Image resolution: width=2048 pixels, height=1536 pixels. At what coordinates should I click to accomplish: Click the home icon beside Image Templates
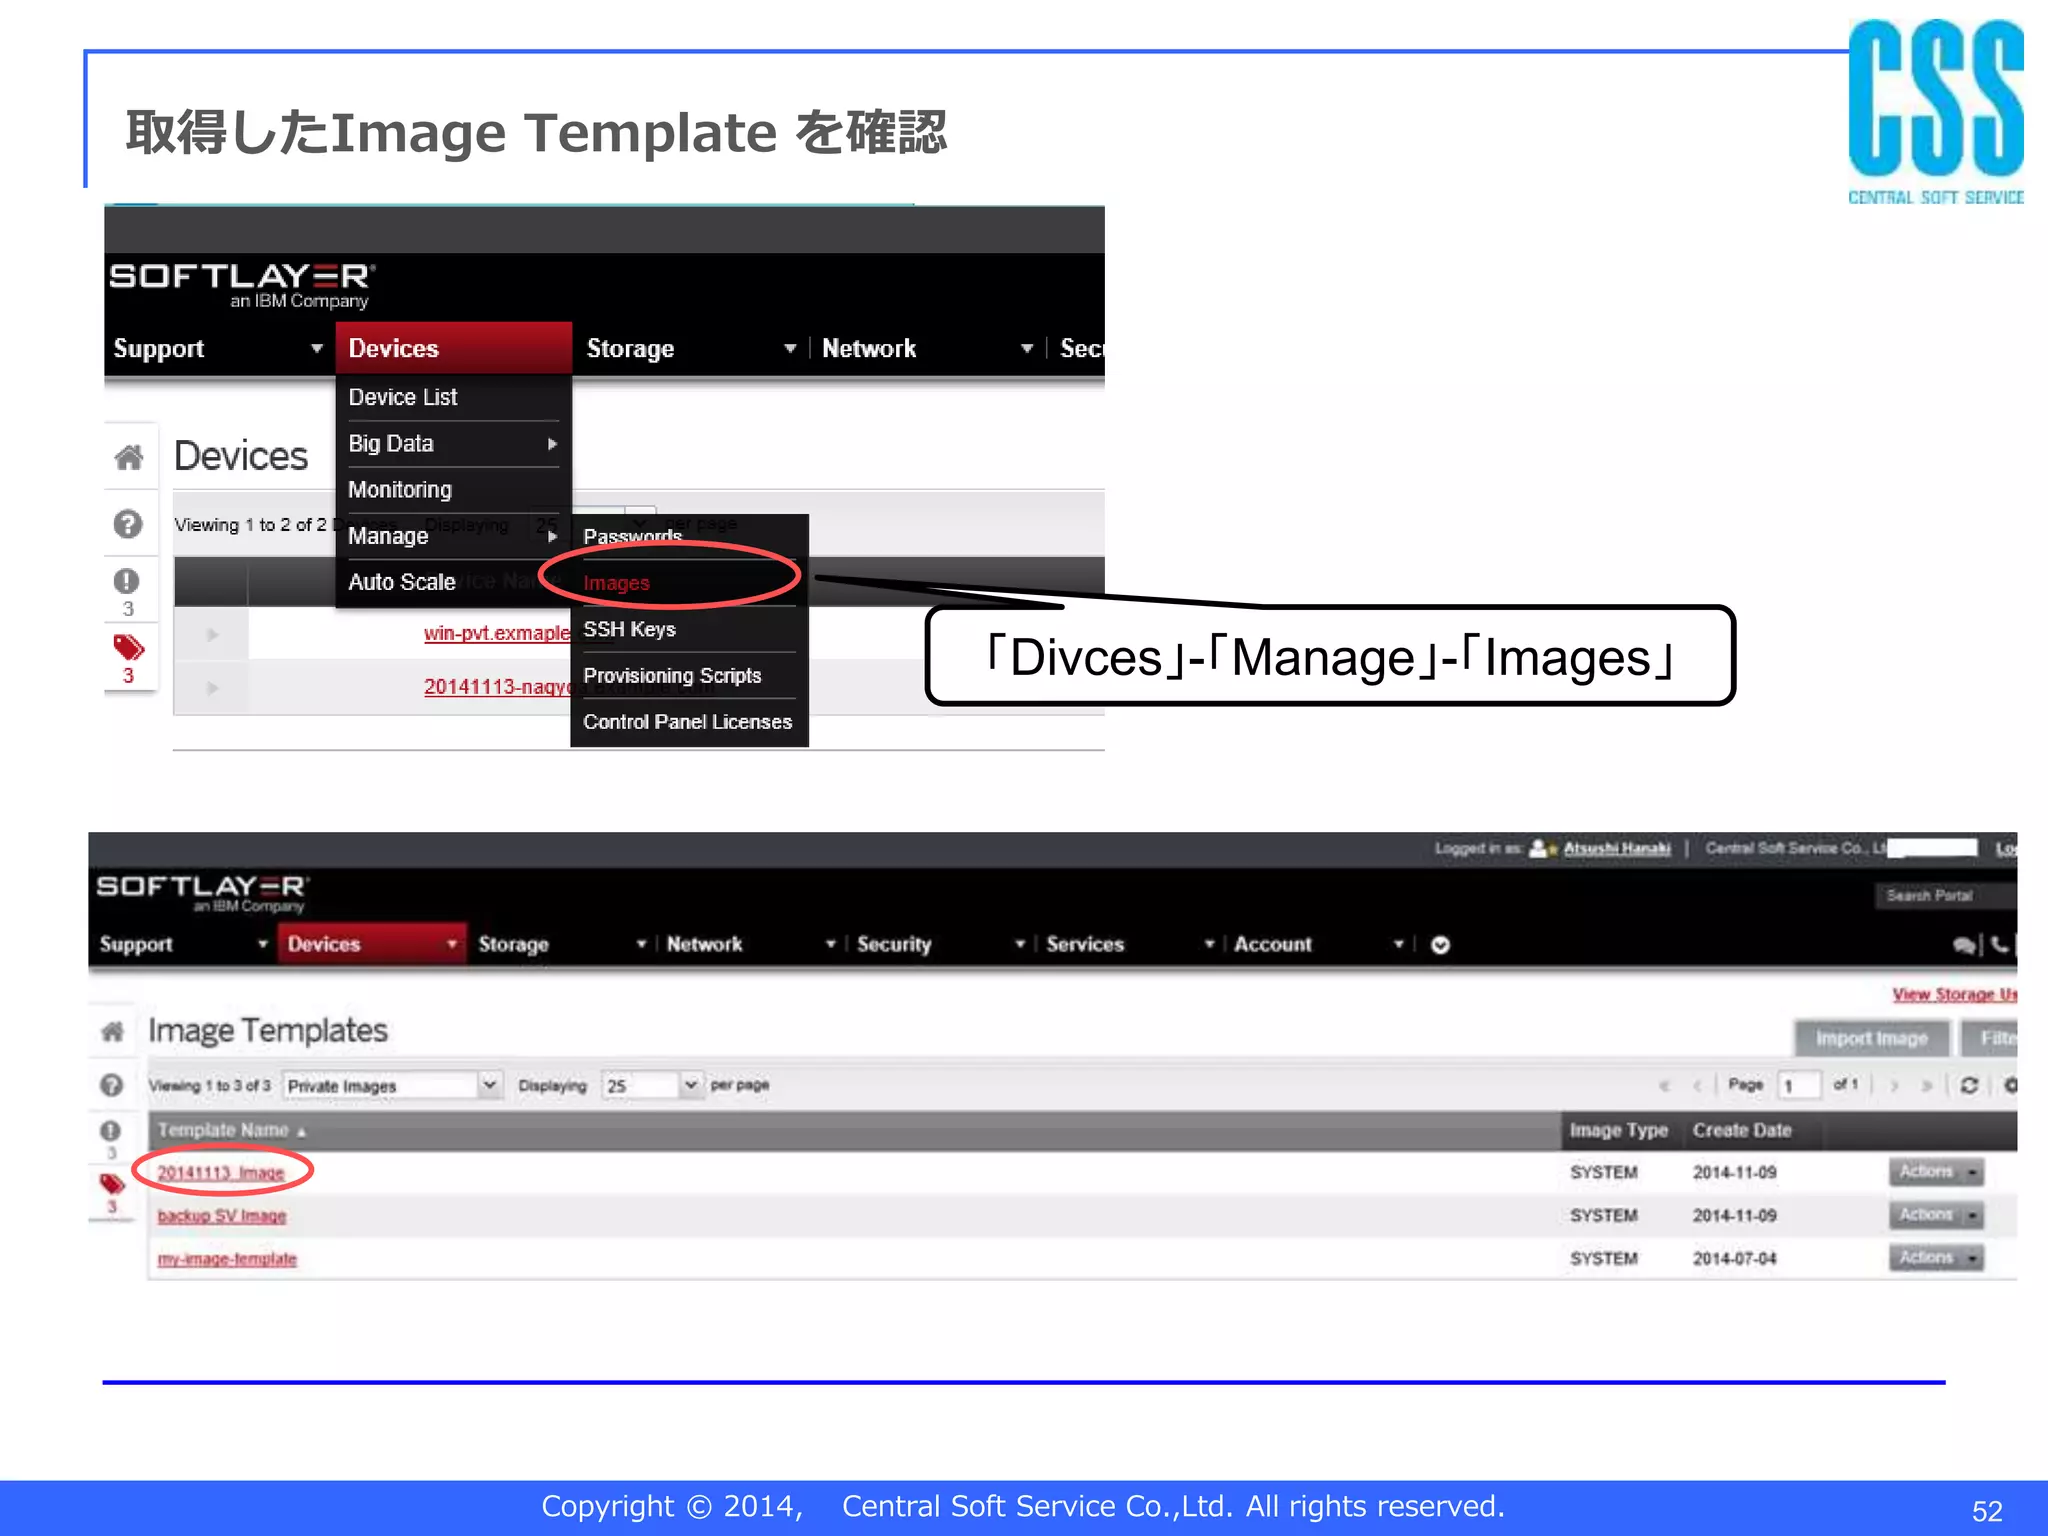(x=112, y=1031)
